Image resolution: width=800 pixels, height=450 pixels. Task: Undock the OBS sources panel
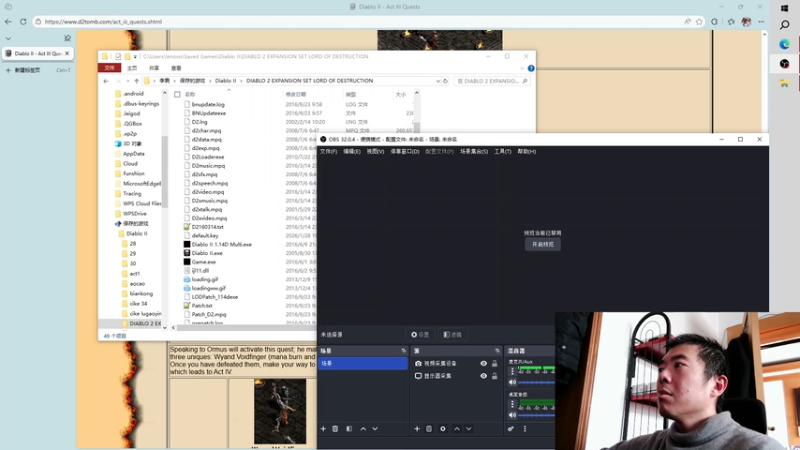pos(497,351)
